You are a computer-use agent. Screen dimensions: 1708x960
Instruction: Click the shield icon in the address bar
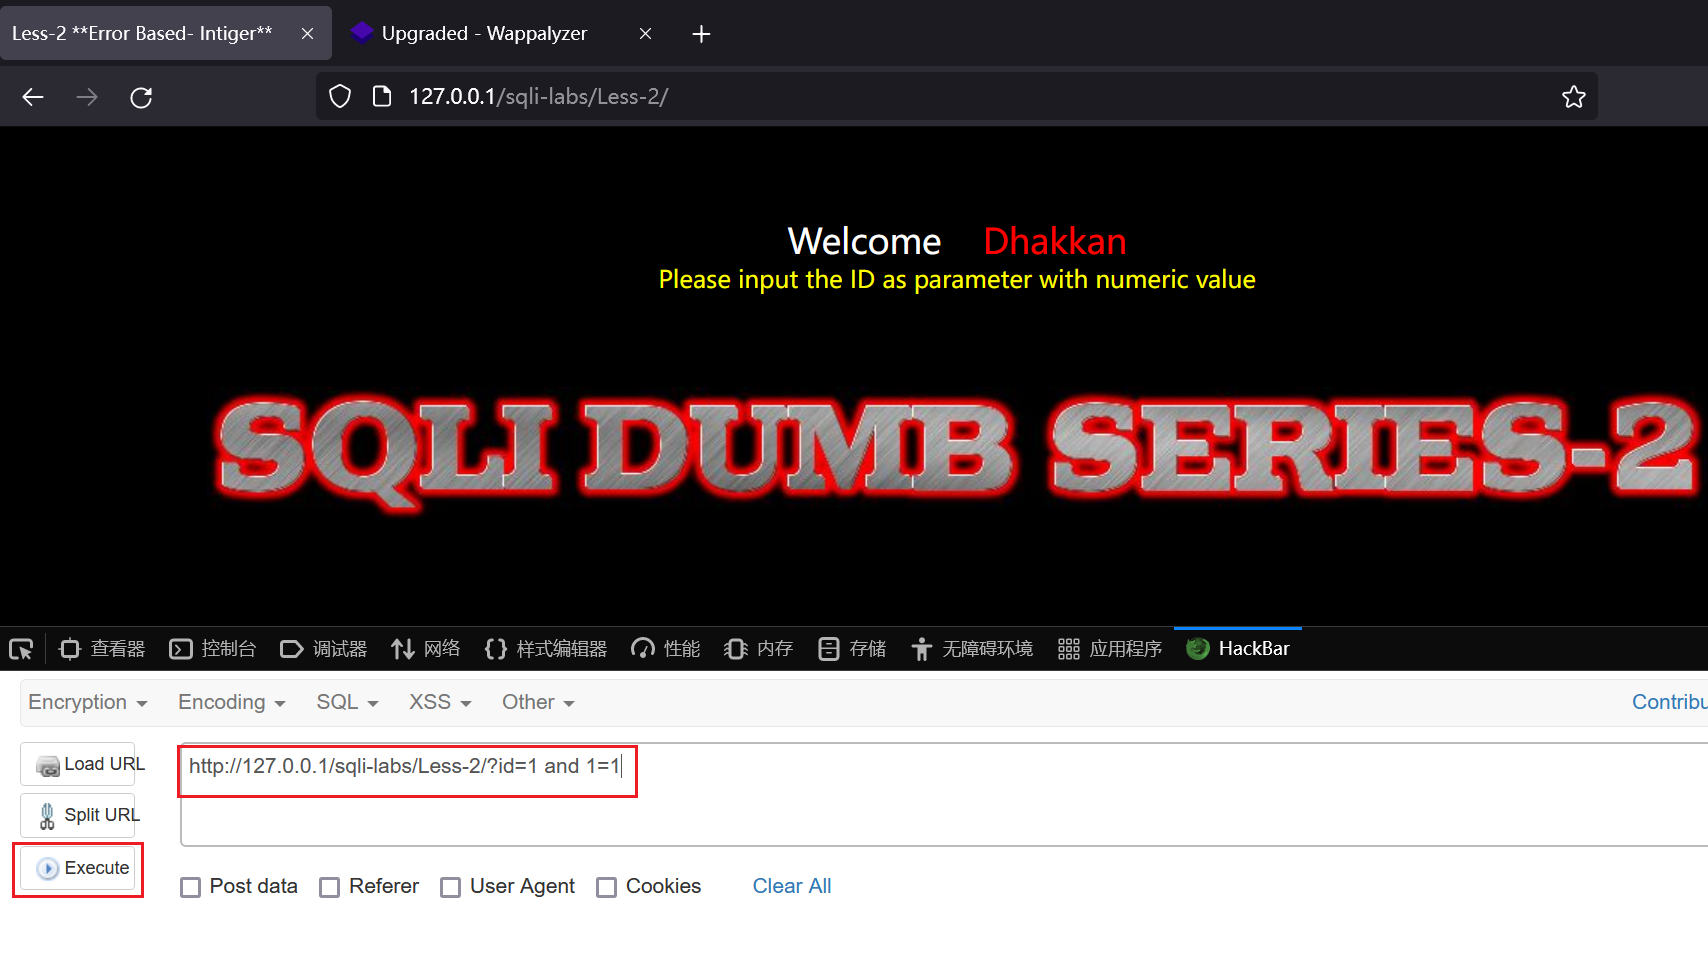coord(340,95)
